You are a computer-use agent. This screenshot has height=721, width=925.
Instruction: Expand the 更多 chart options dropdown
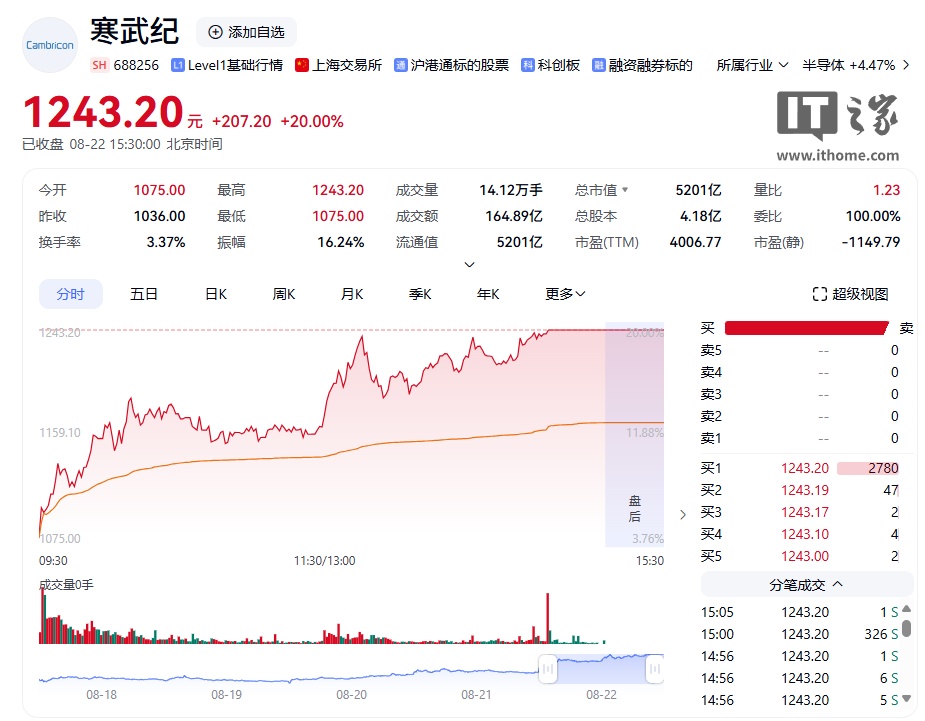[x=564, y=294]
